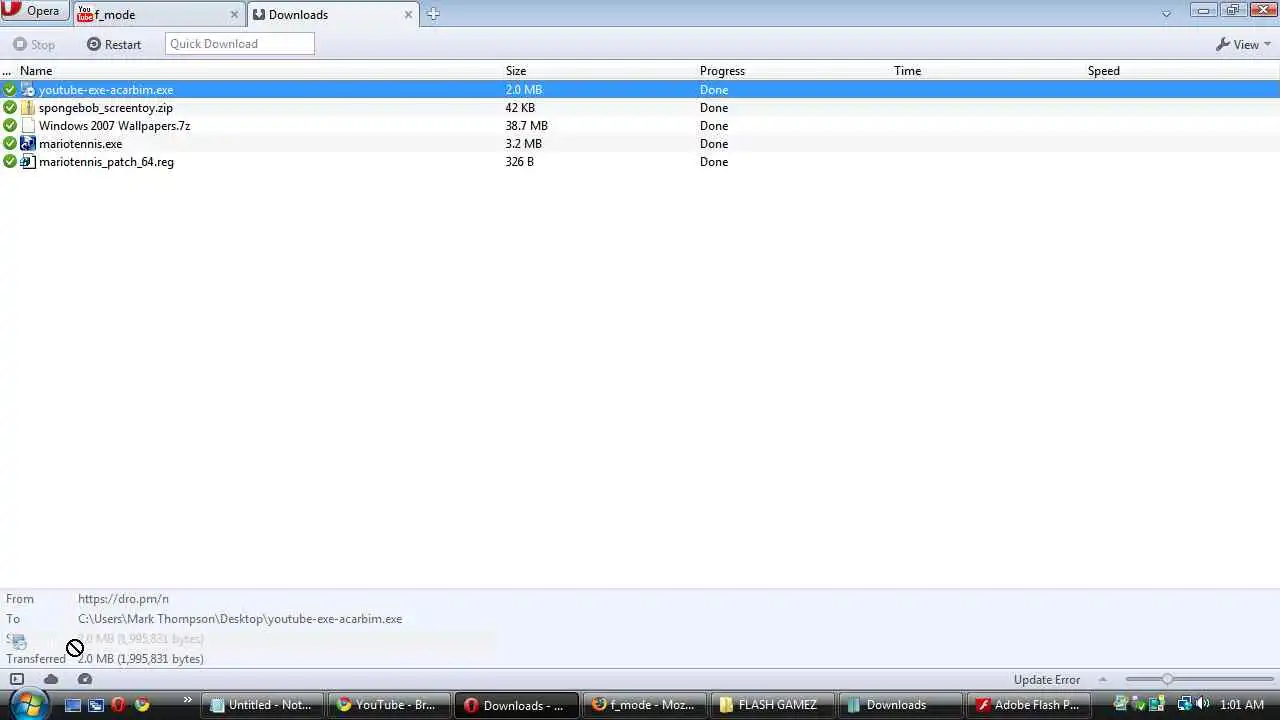Image resolution: width=1280 pixels, height=720 pixels.
Task: Switch to f_mode Mozilla Firefox taskbar window
Action: [x=644, y=705]
